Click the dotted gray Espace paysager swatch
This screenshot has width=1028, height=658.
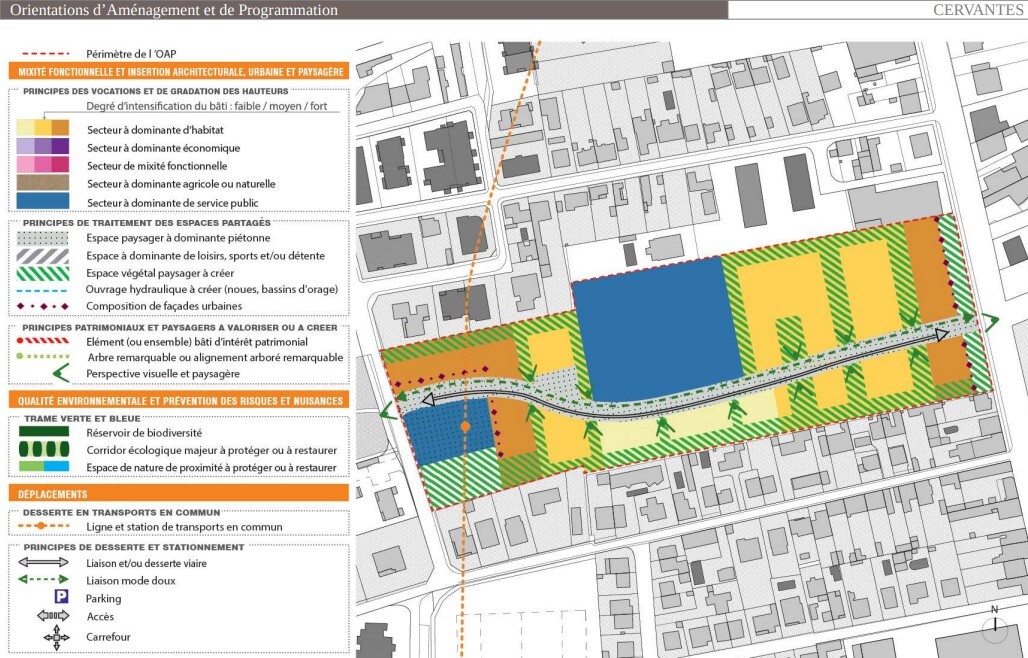click(43, 238)
